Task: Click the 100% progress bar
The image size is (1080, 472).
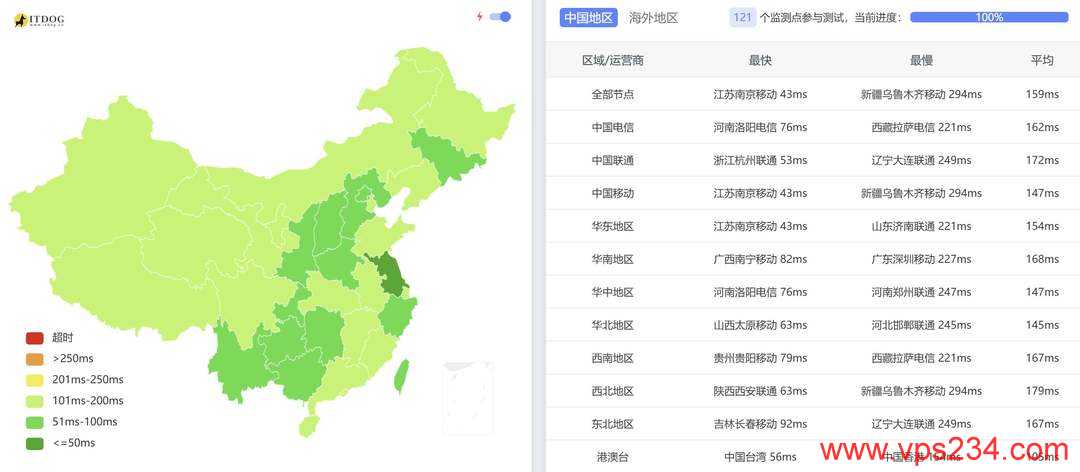Action: pos(989,18)
